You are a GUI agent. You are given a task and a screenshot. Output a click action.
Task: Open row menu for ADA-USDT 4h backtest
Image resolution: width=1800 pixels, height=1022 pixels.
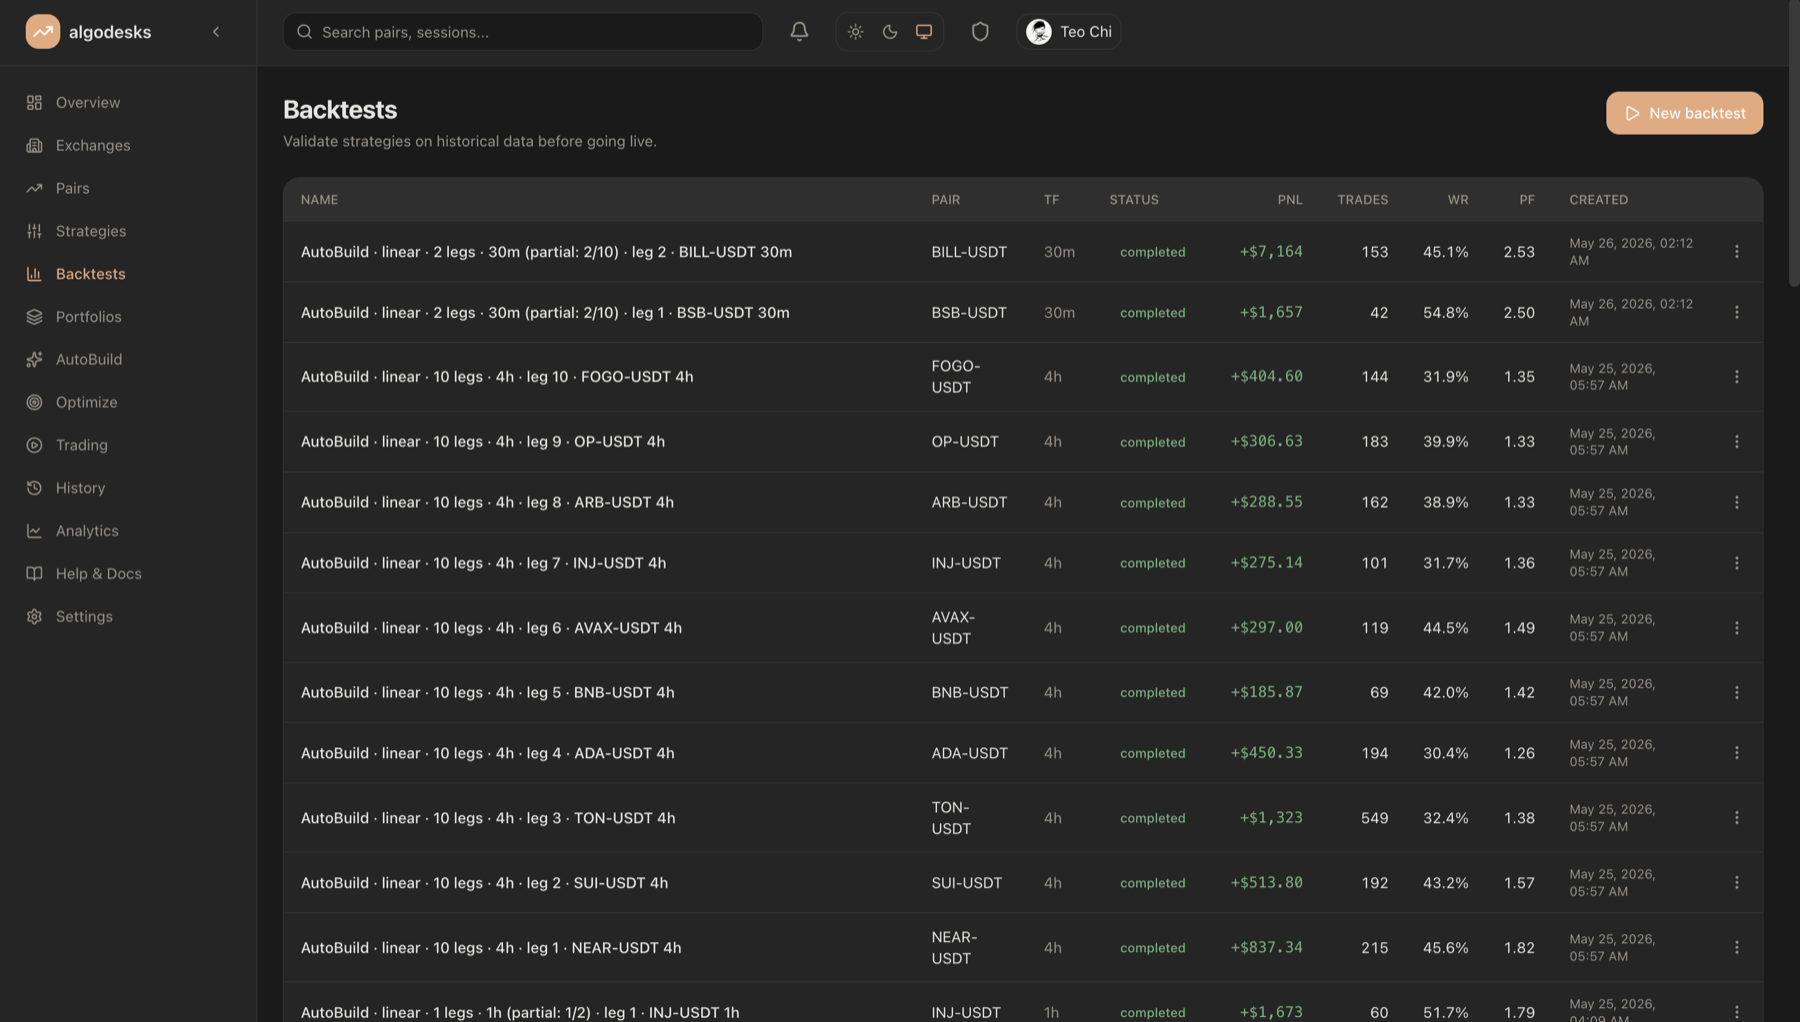(x=1737, y=753)
